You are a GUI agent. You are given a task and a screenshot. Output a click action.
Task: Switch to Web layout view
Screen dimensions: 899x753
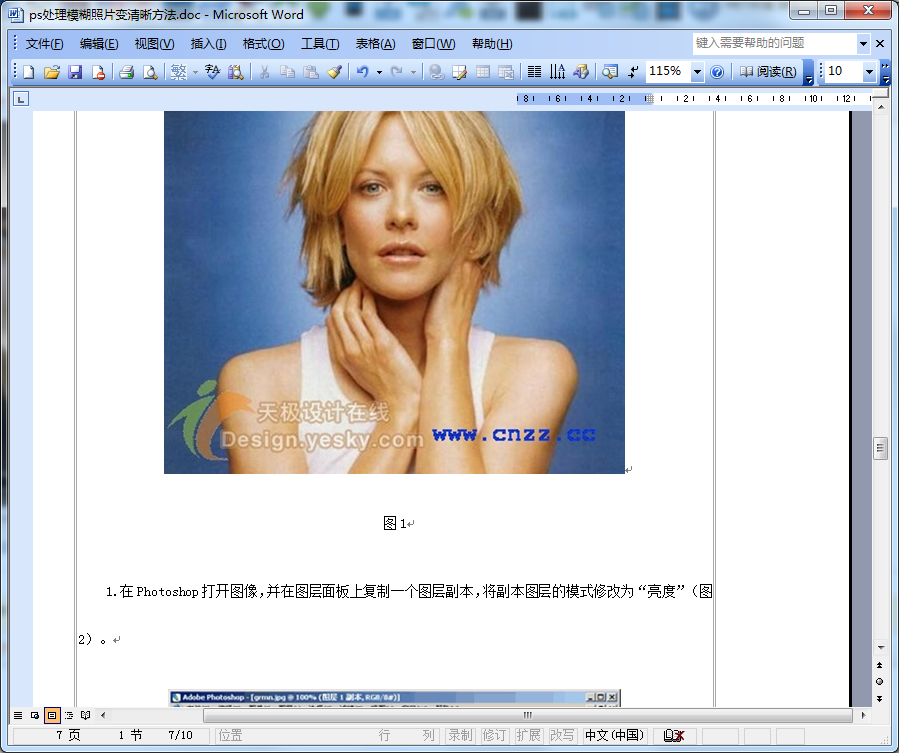pos(35,715)
